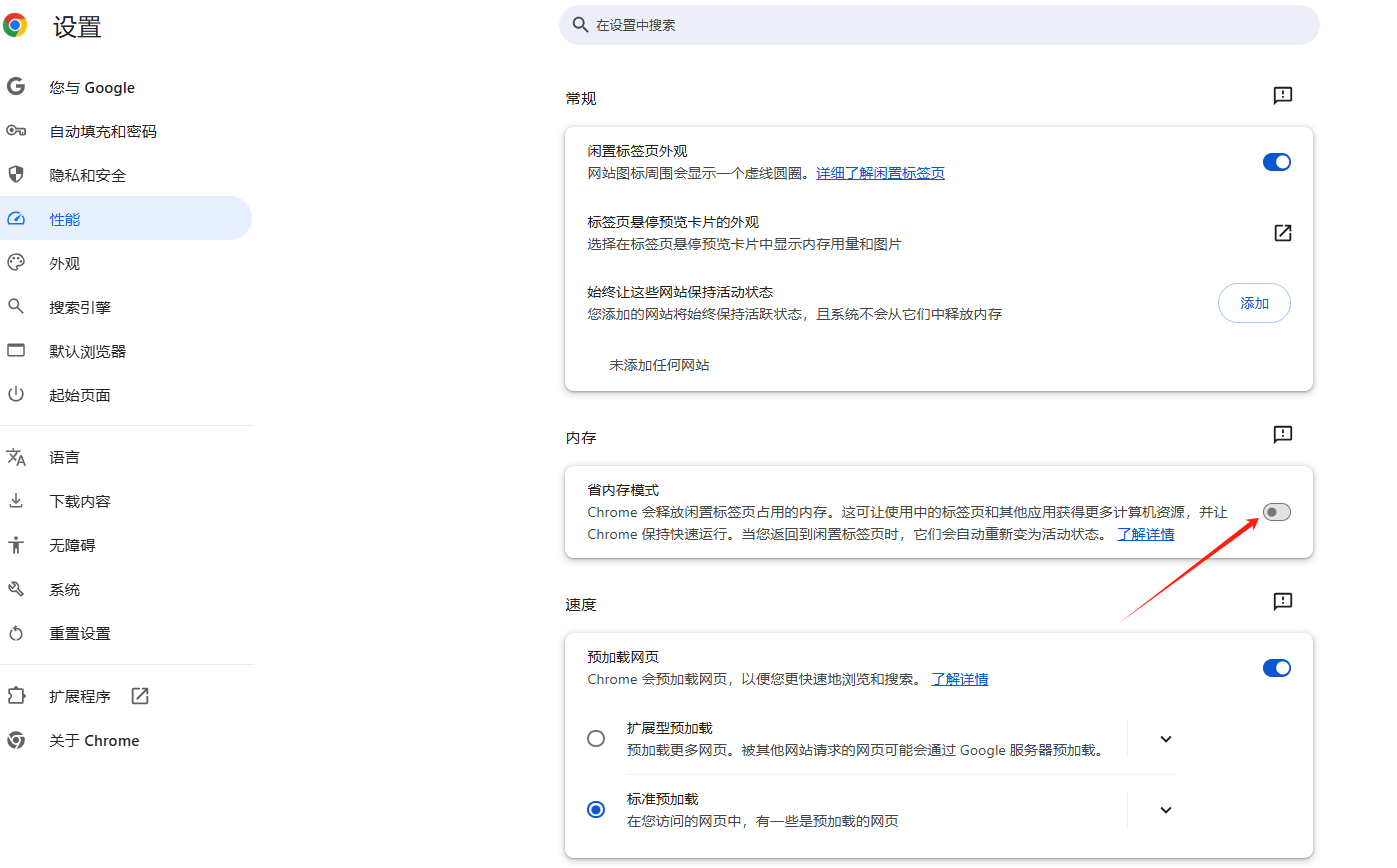Send feedback for the 常规 section
Screen dimensions: 1397x868
tap(1283, 96)
